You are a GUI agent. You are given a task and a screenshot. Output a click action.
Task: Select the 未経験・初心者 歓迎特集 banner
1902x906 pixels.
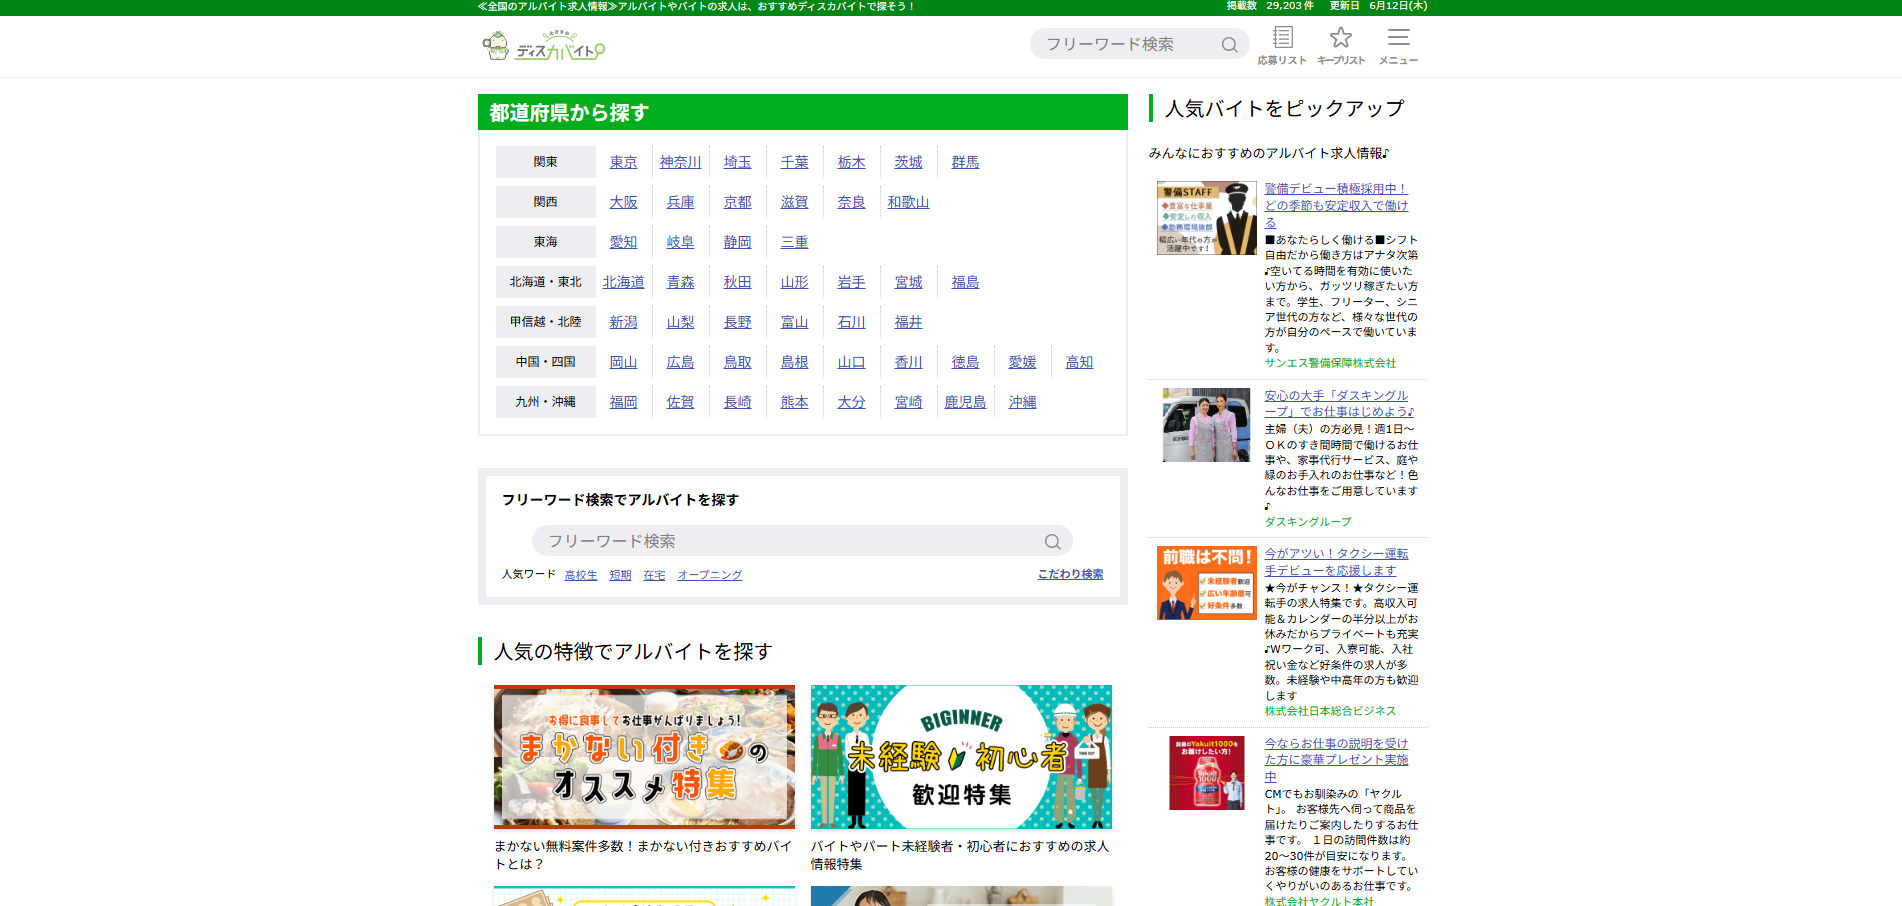coord(960,757)
